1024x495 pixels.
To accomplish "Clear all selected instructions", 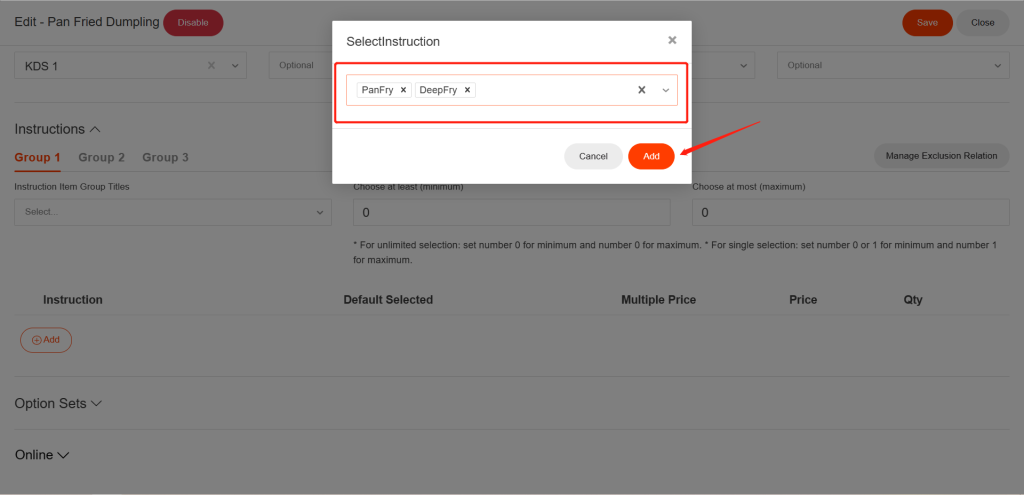I will [x=642, y=90].
